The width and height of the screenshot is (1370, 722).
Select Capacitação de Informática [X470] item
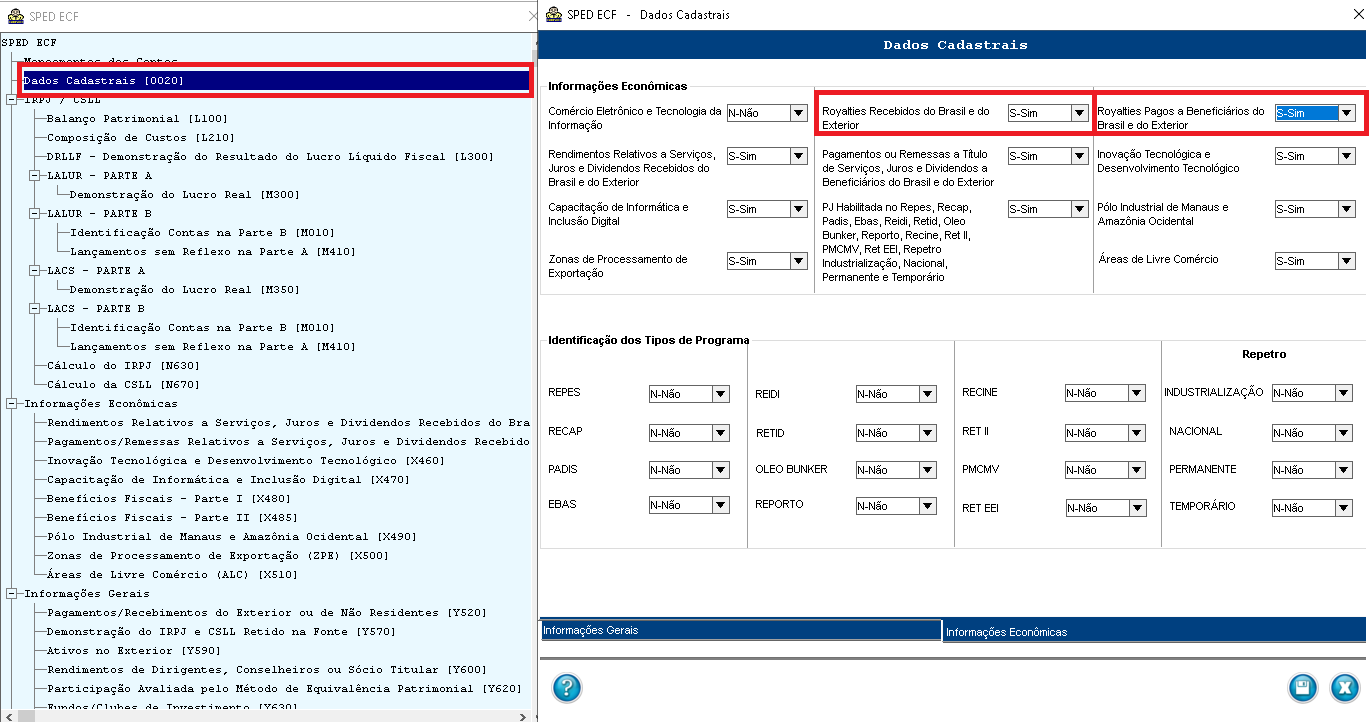click(x=227, y=479)
